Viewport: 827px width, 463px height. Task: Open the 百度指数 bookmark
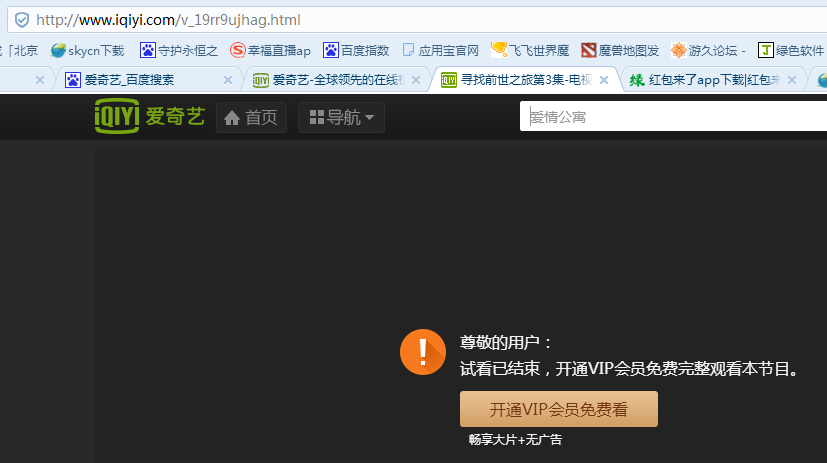tap(356, 50)
